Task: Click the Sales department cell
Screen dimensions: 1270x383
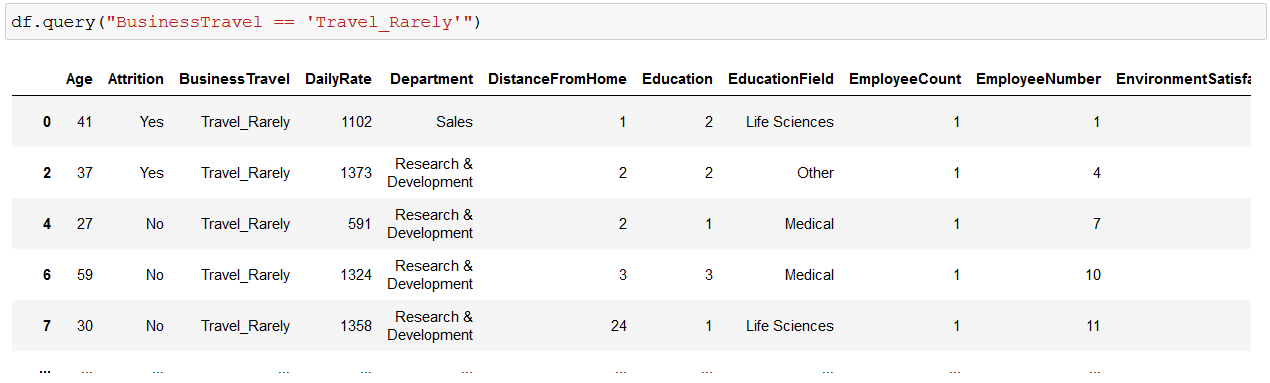Action: [455, 122]
